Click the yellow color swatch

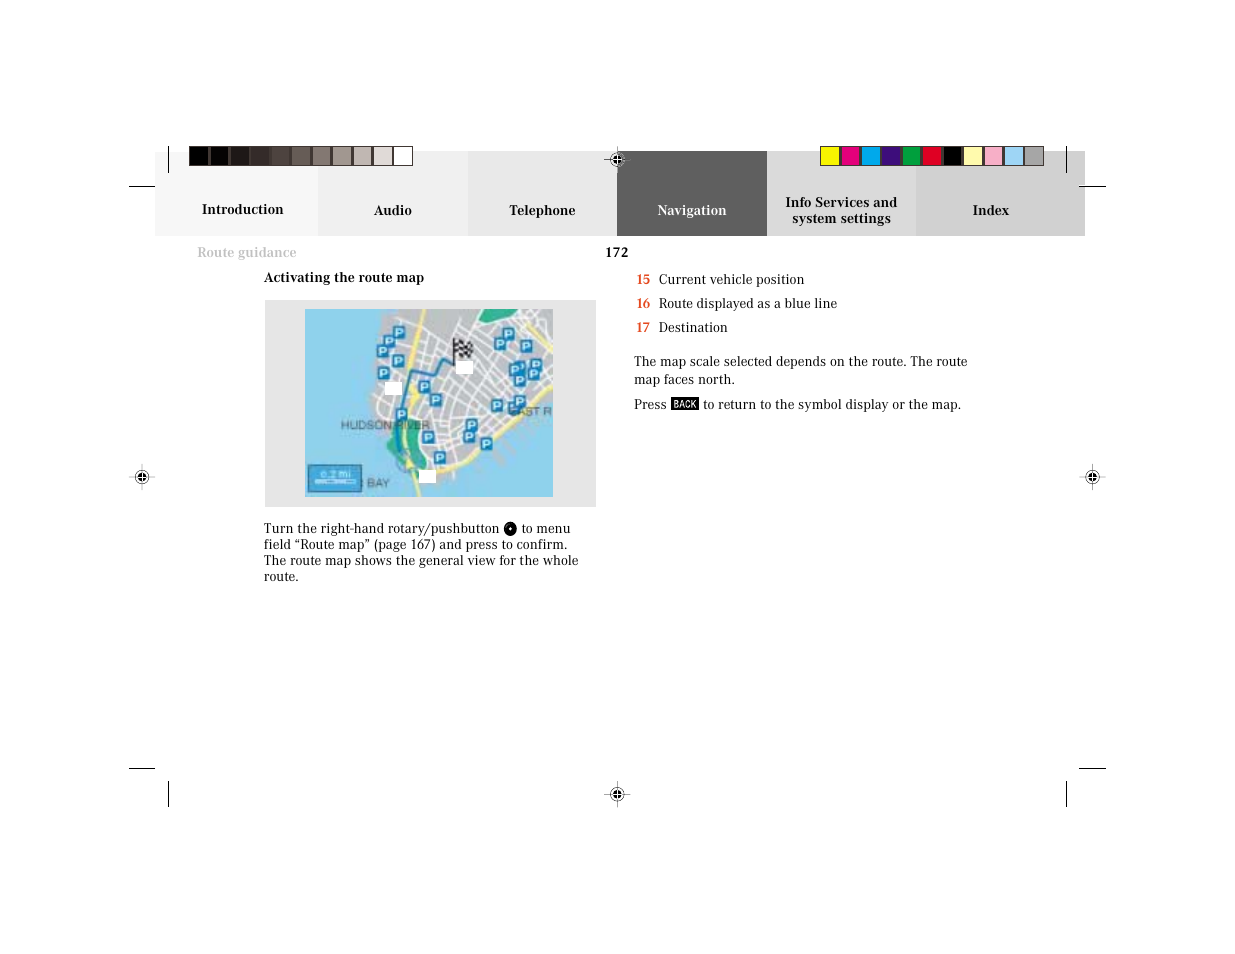pyautogui.click(x=830, y=156)
